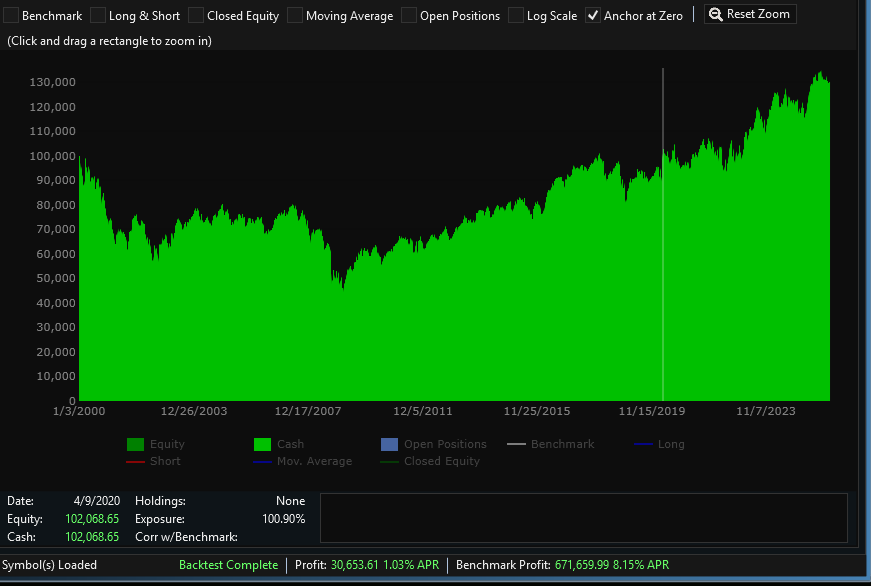Enable the Benchmark checkbox above the chart

point(11,16)
